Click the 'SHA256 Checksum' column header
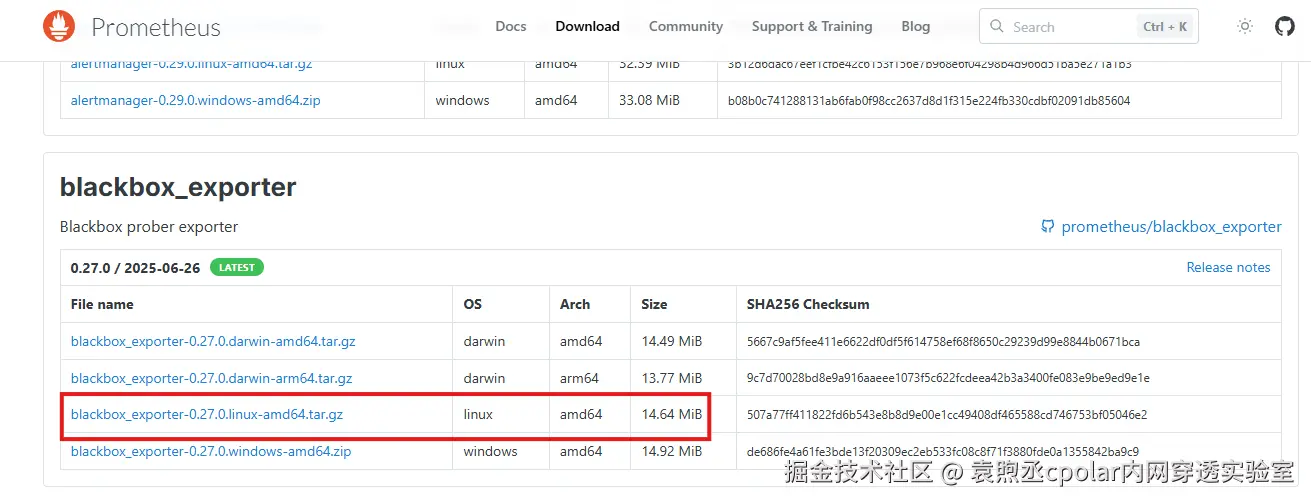The image size is (1311, 503). tap(808, 304)
